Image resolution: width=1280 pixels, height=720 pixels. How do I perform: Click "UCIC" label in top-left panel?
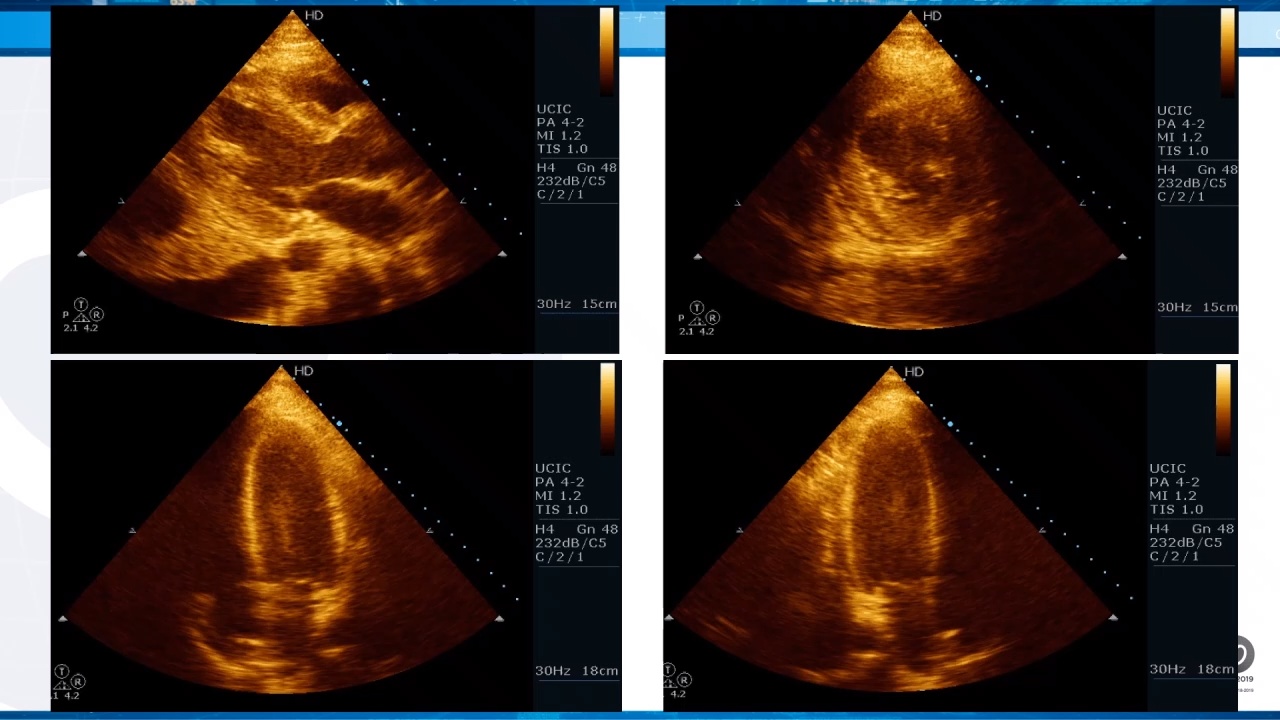[x=554, y=109]
